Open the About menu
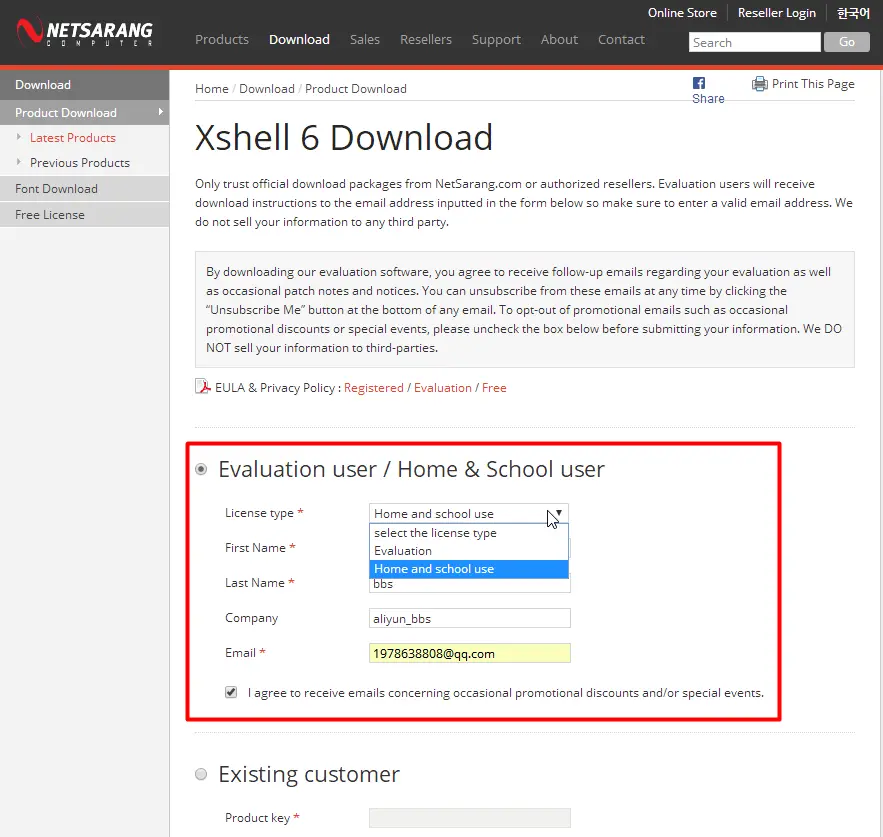This screenshot has width=883, height=837. coord(559,39)
